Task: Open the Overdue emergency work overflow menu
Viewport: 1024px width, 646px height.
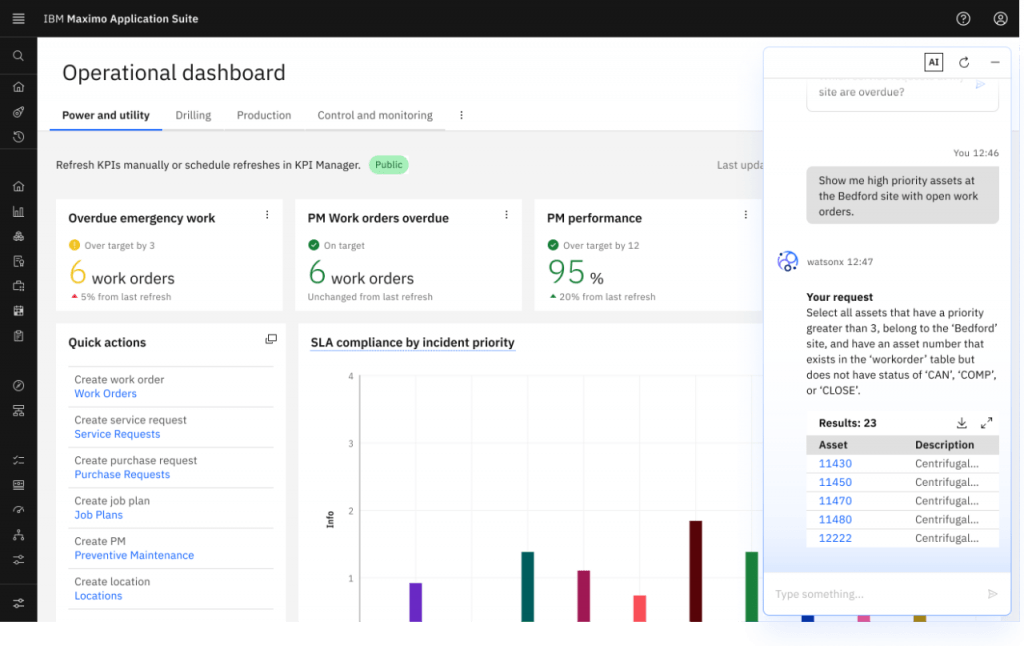Action: point(267,214)
